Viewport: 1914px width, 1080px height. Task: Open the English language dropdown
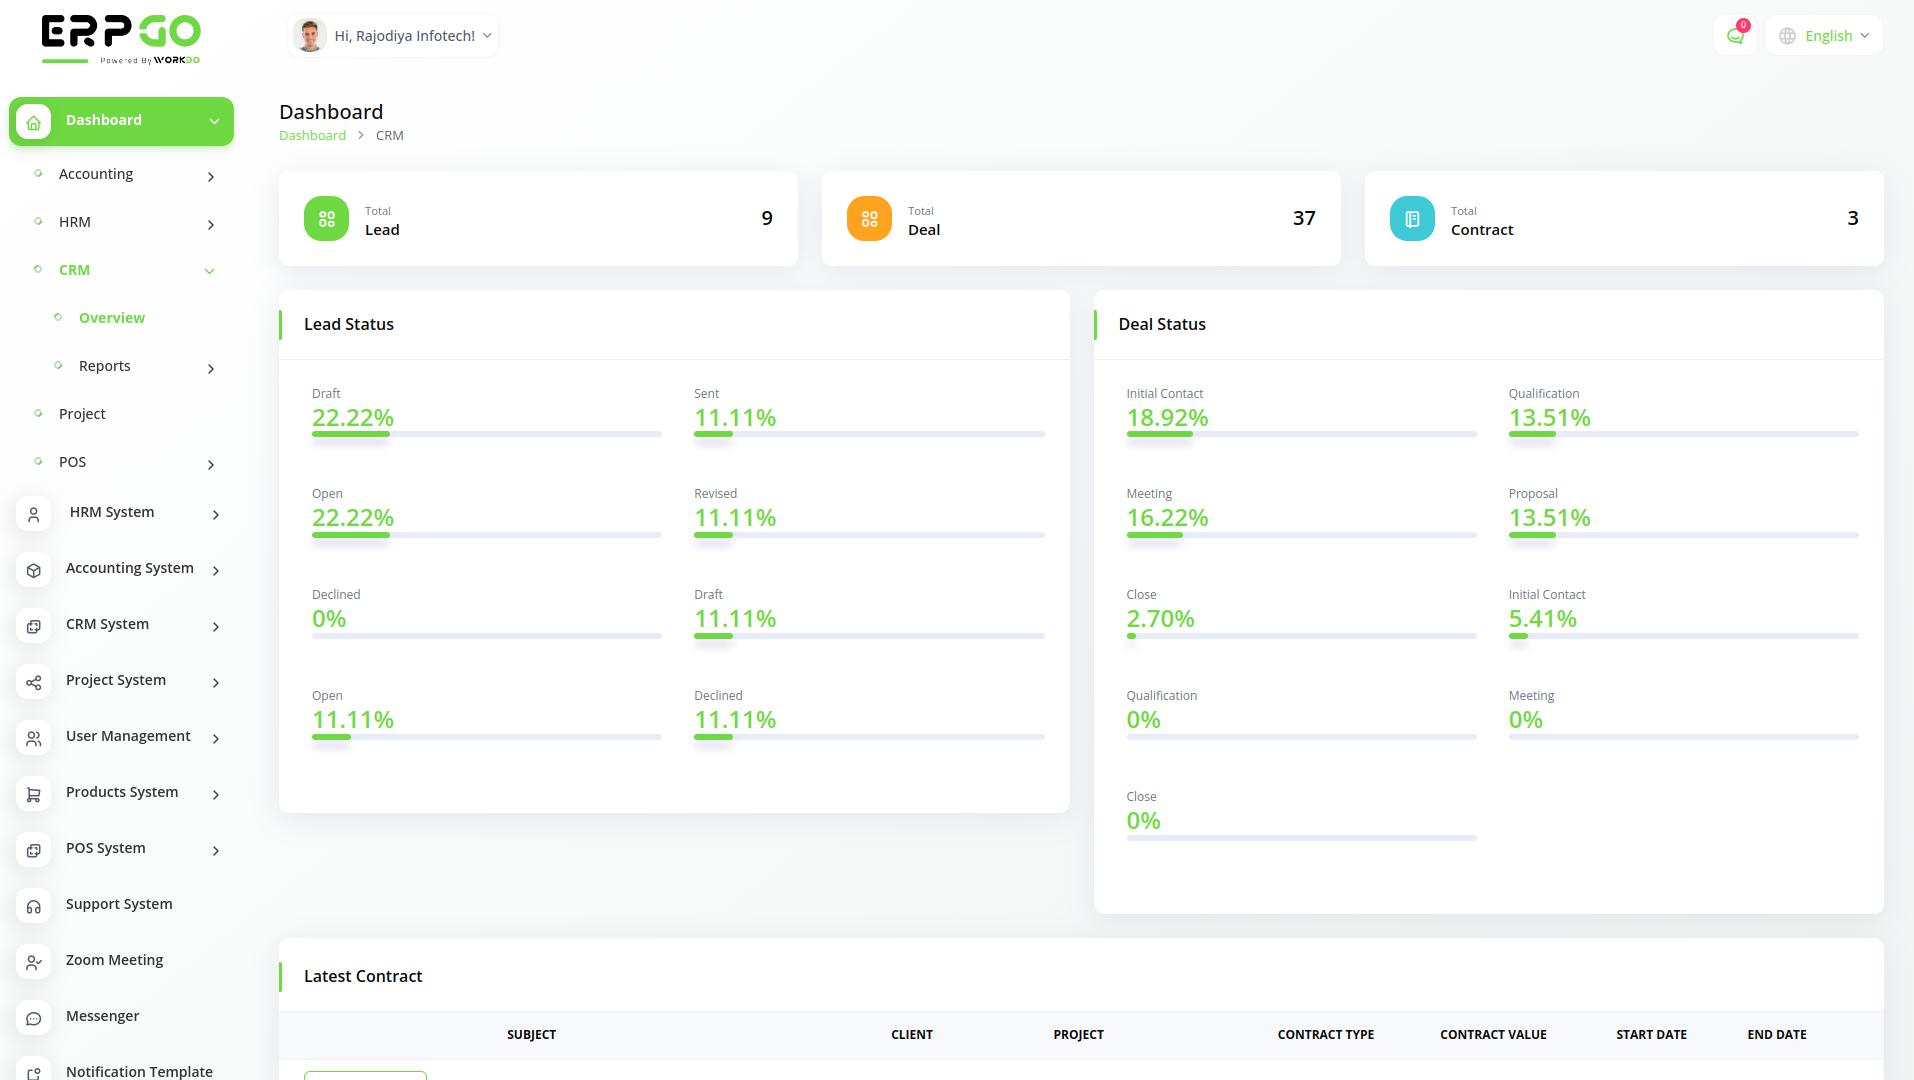click(1824, 36)
